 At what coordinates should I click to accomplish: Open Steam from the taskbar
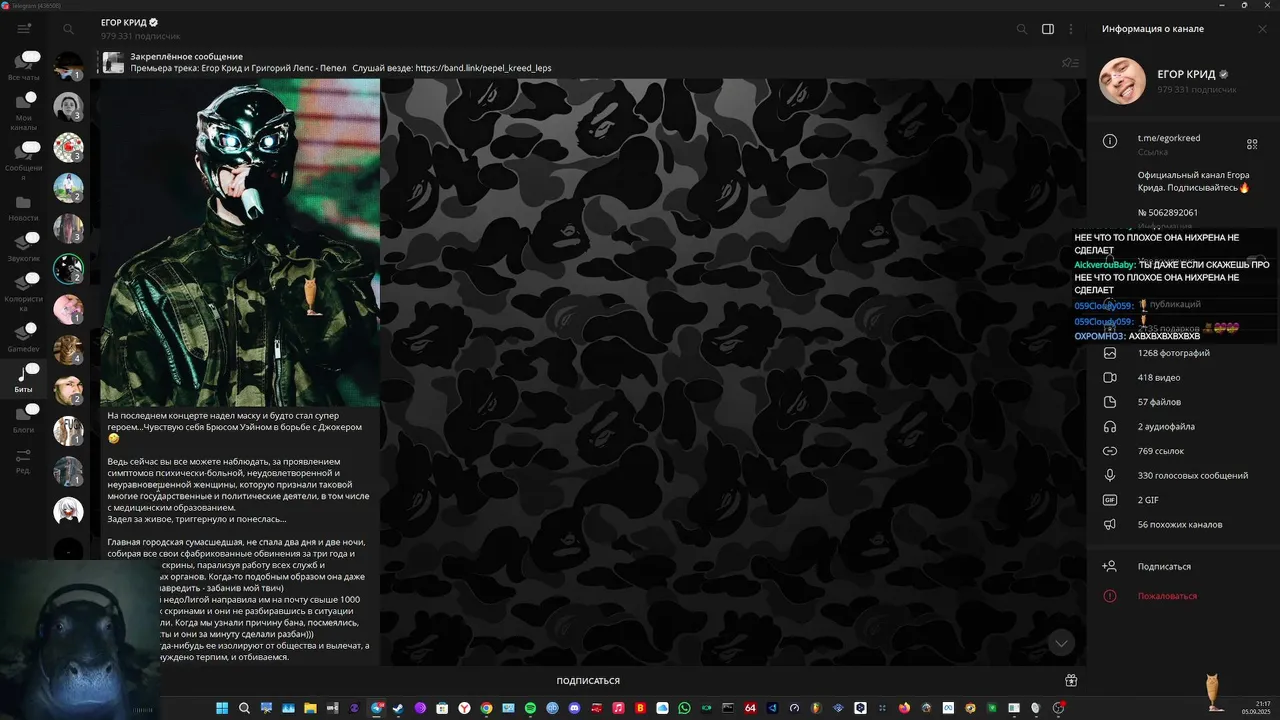(x=398, y=708)
